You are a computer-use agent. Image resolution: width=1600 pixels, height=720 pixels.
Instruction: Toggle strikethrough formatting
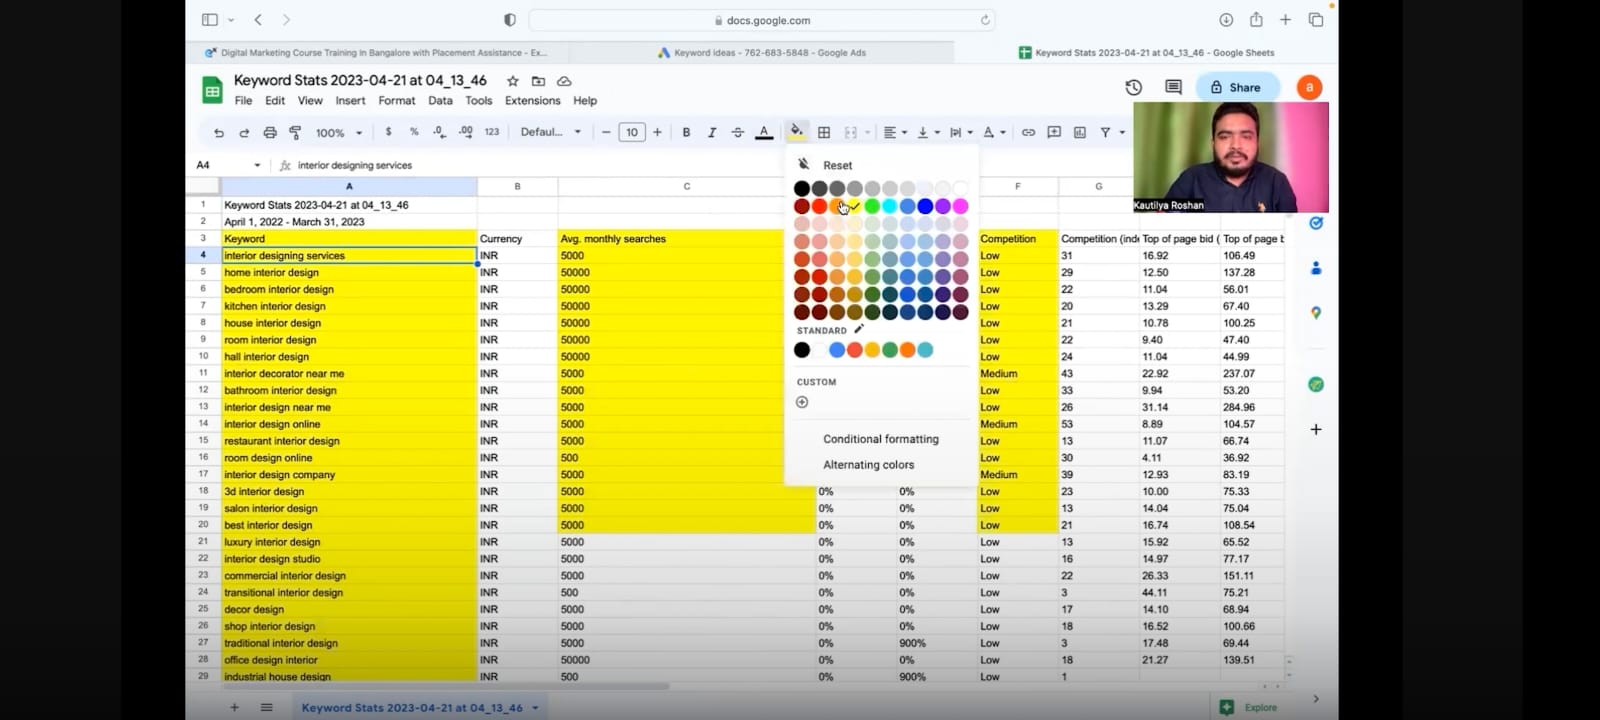point(738,132)
